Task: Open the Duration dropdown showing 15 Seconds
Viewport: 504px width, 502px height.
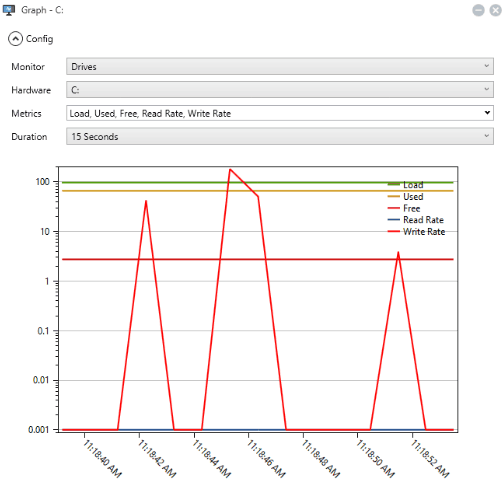Action: click(280, 136)
